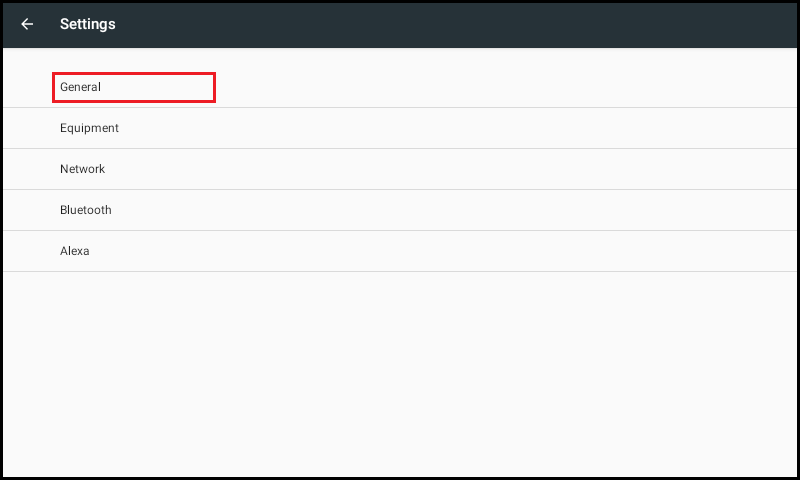Click the Network label text
800x480 pixels.
tap(83, 169)
